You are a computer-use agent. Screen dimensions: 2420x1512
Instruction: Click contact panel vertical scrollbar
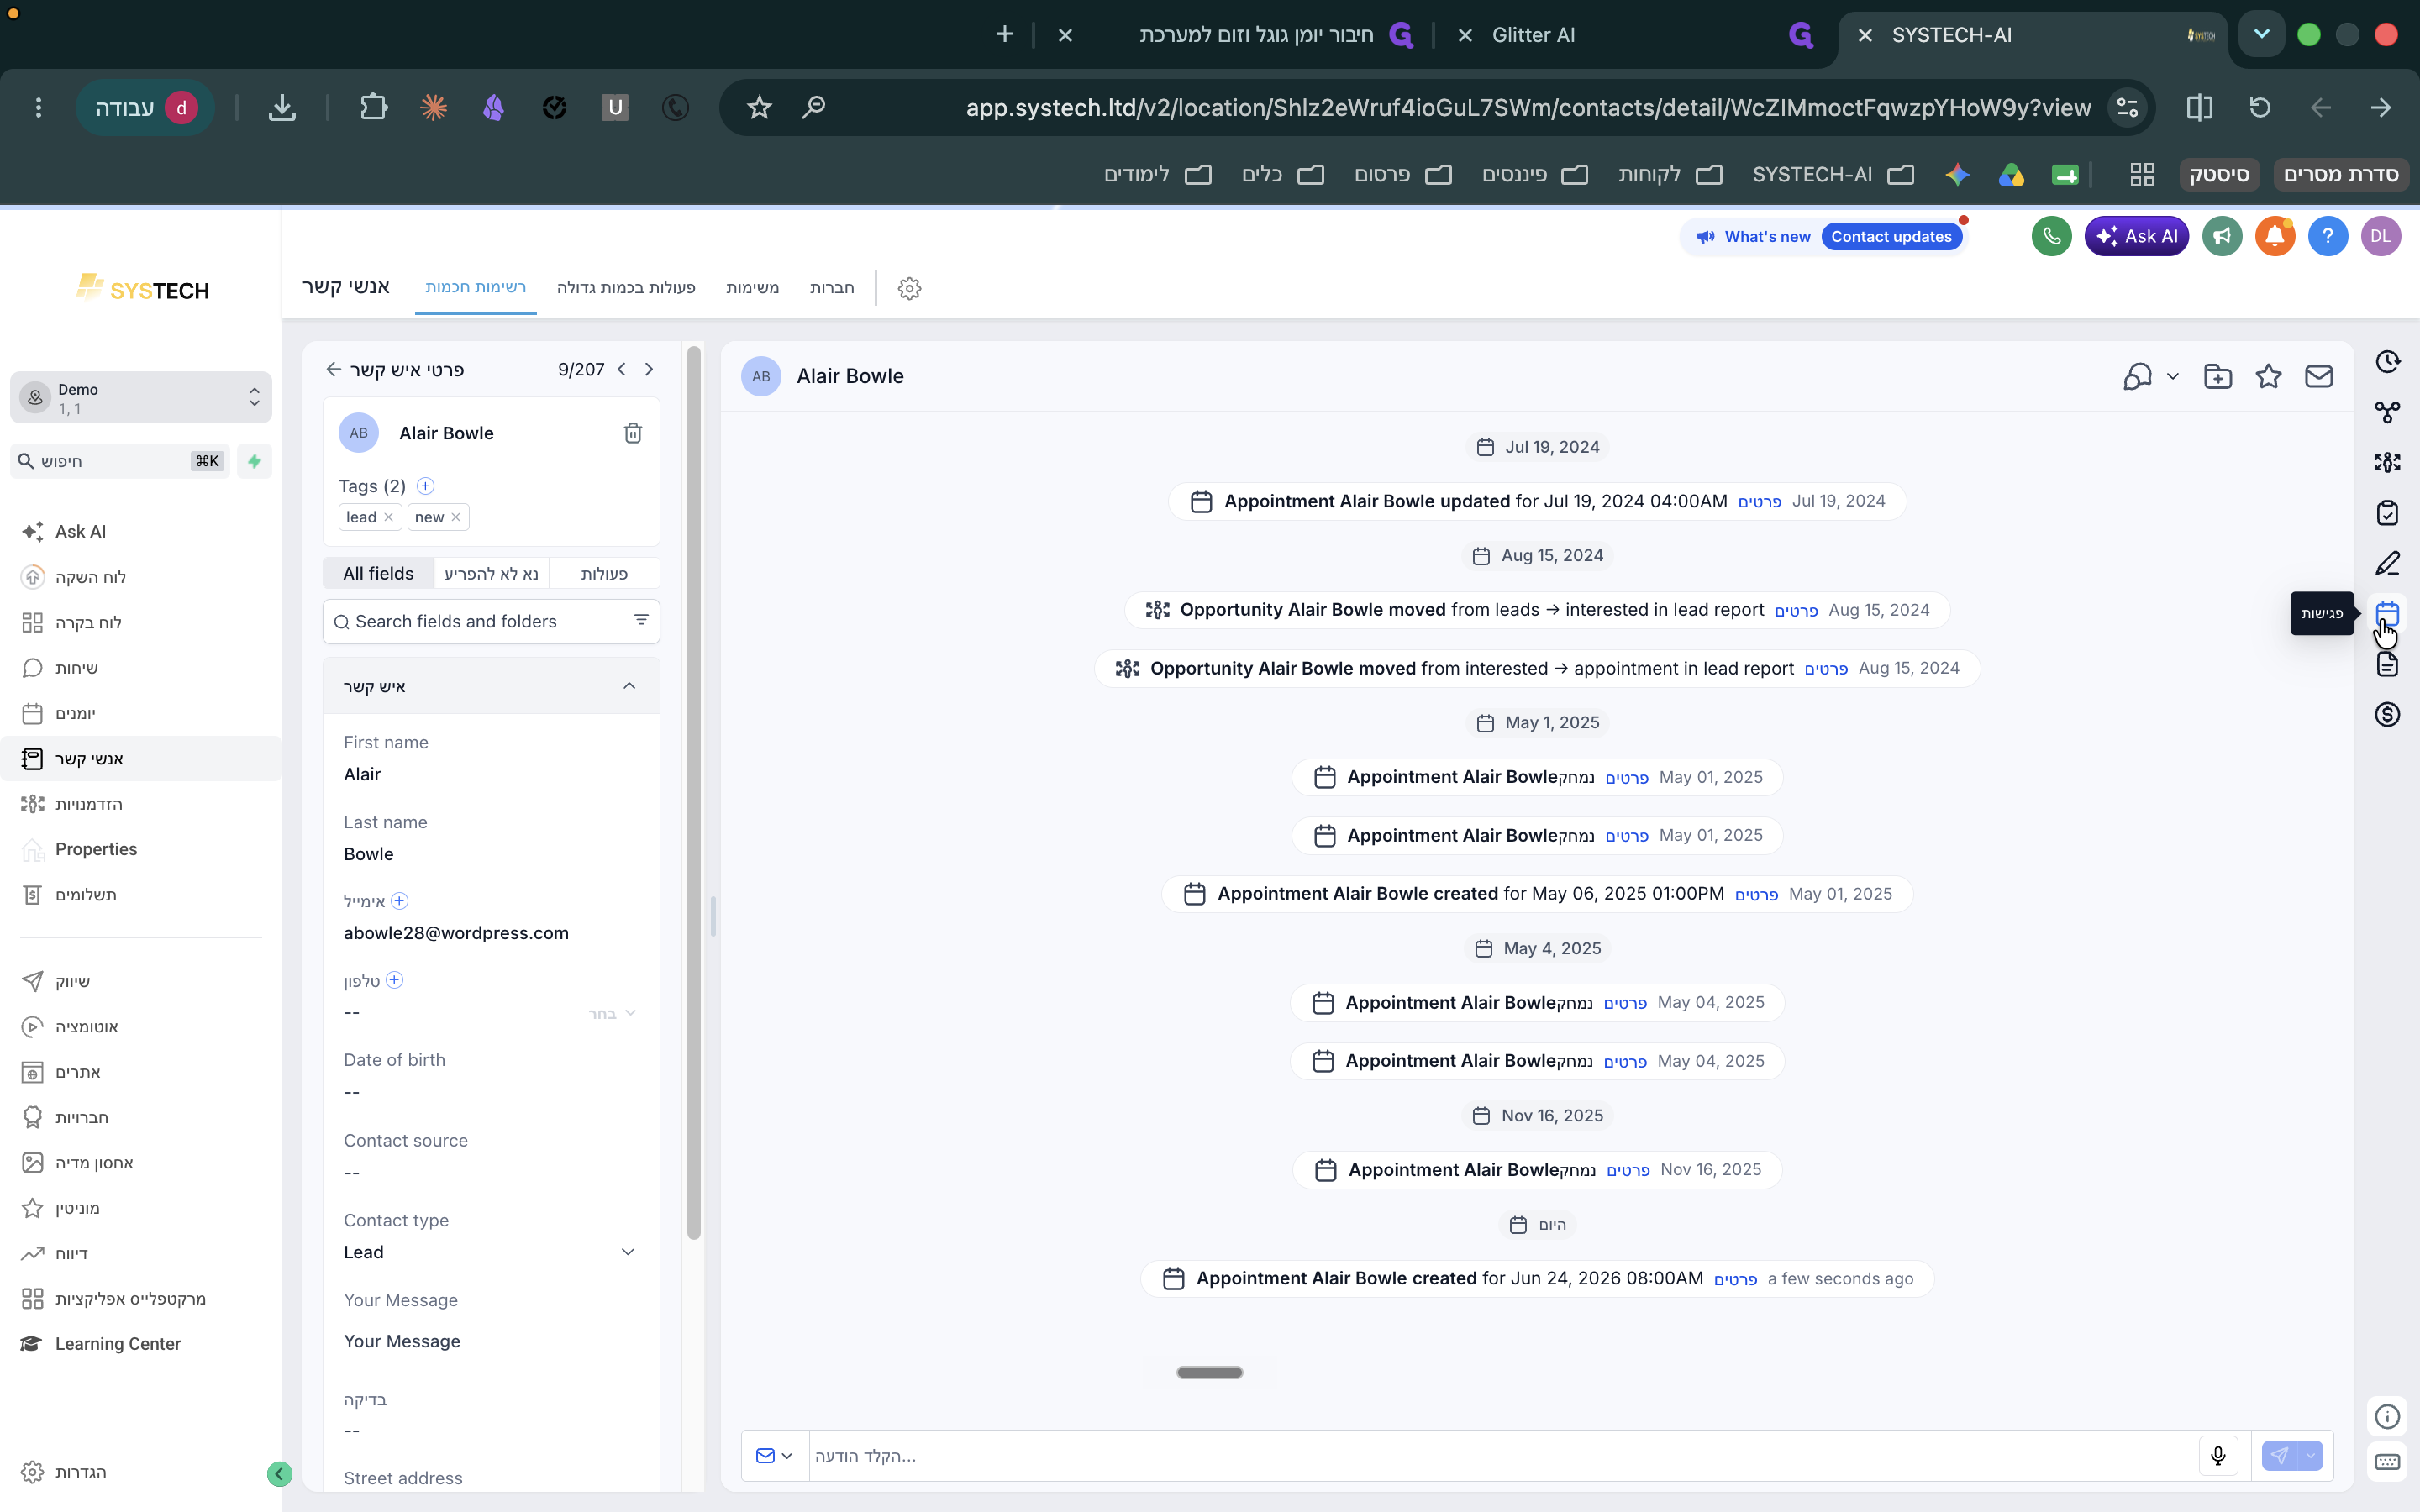coord(693,793)
